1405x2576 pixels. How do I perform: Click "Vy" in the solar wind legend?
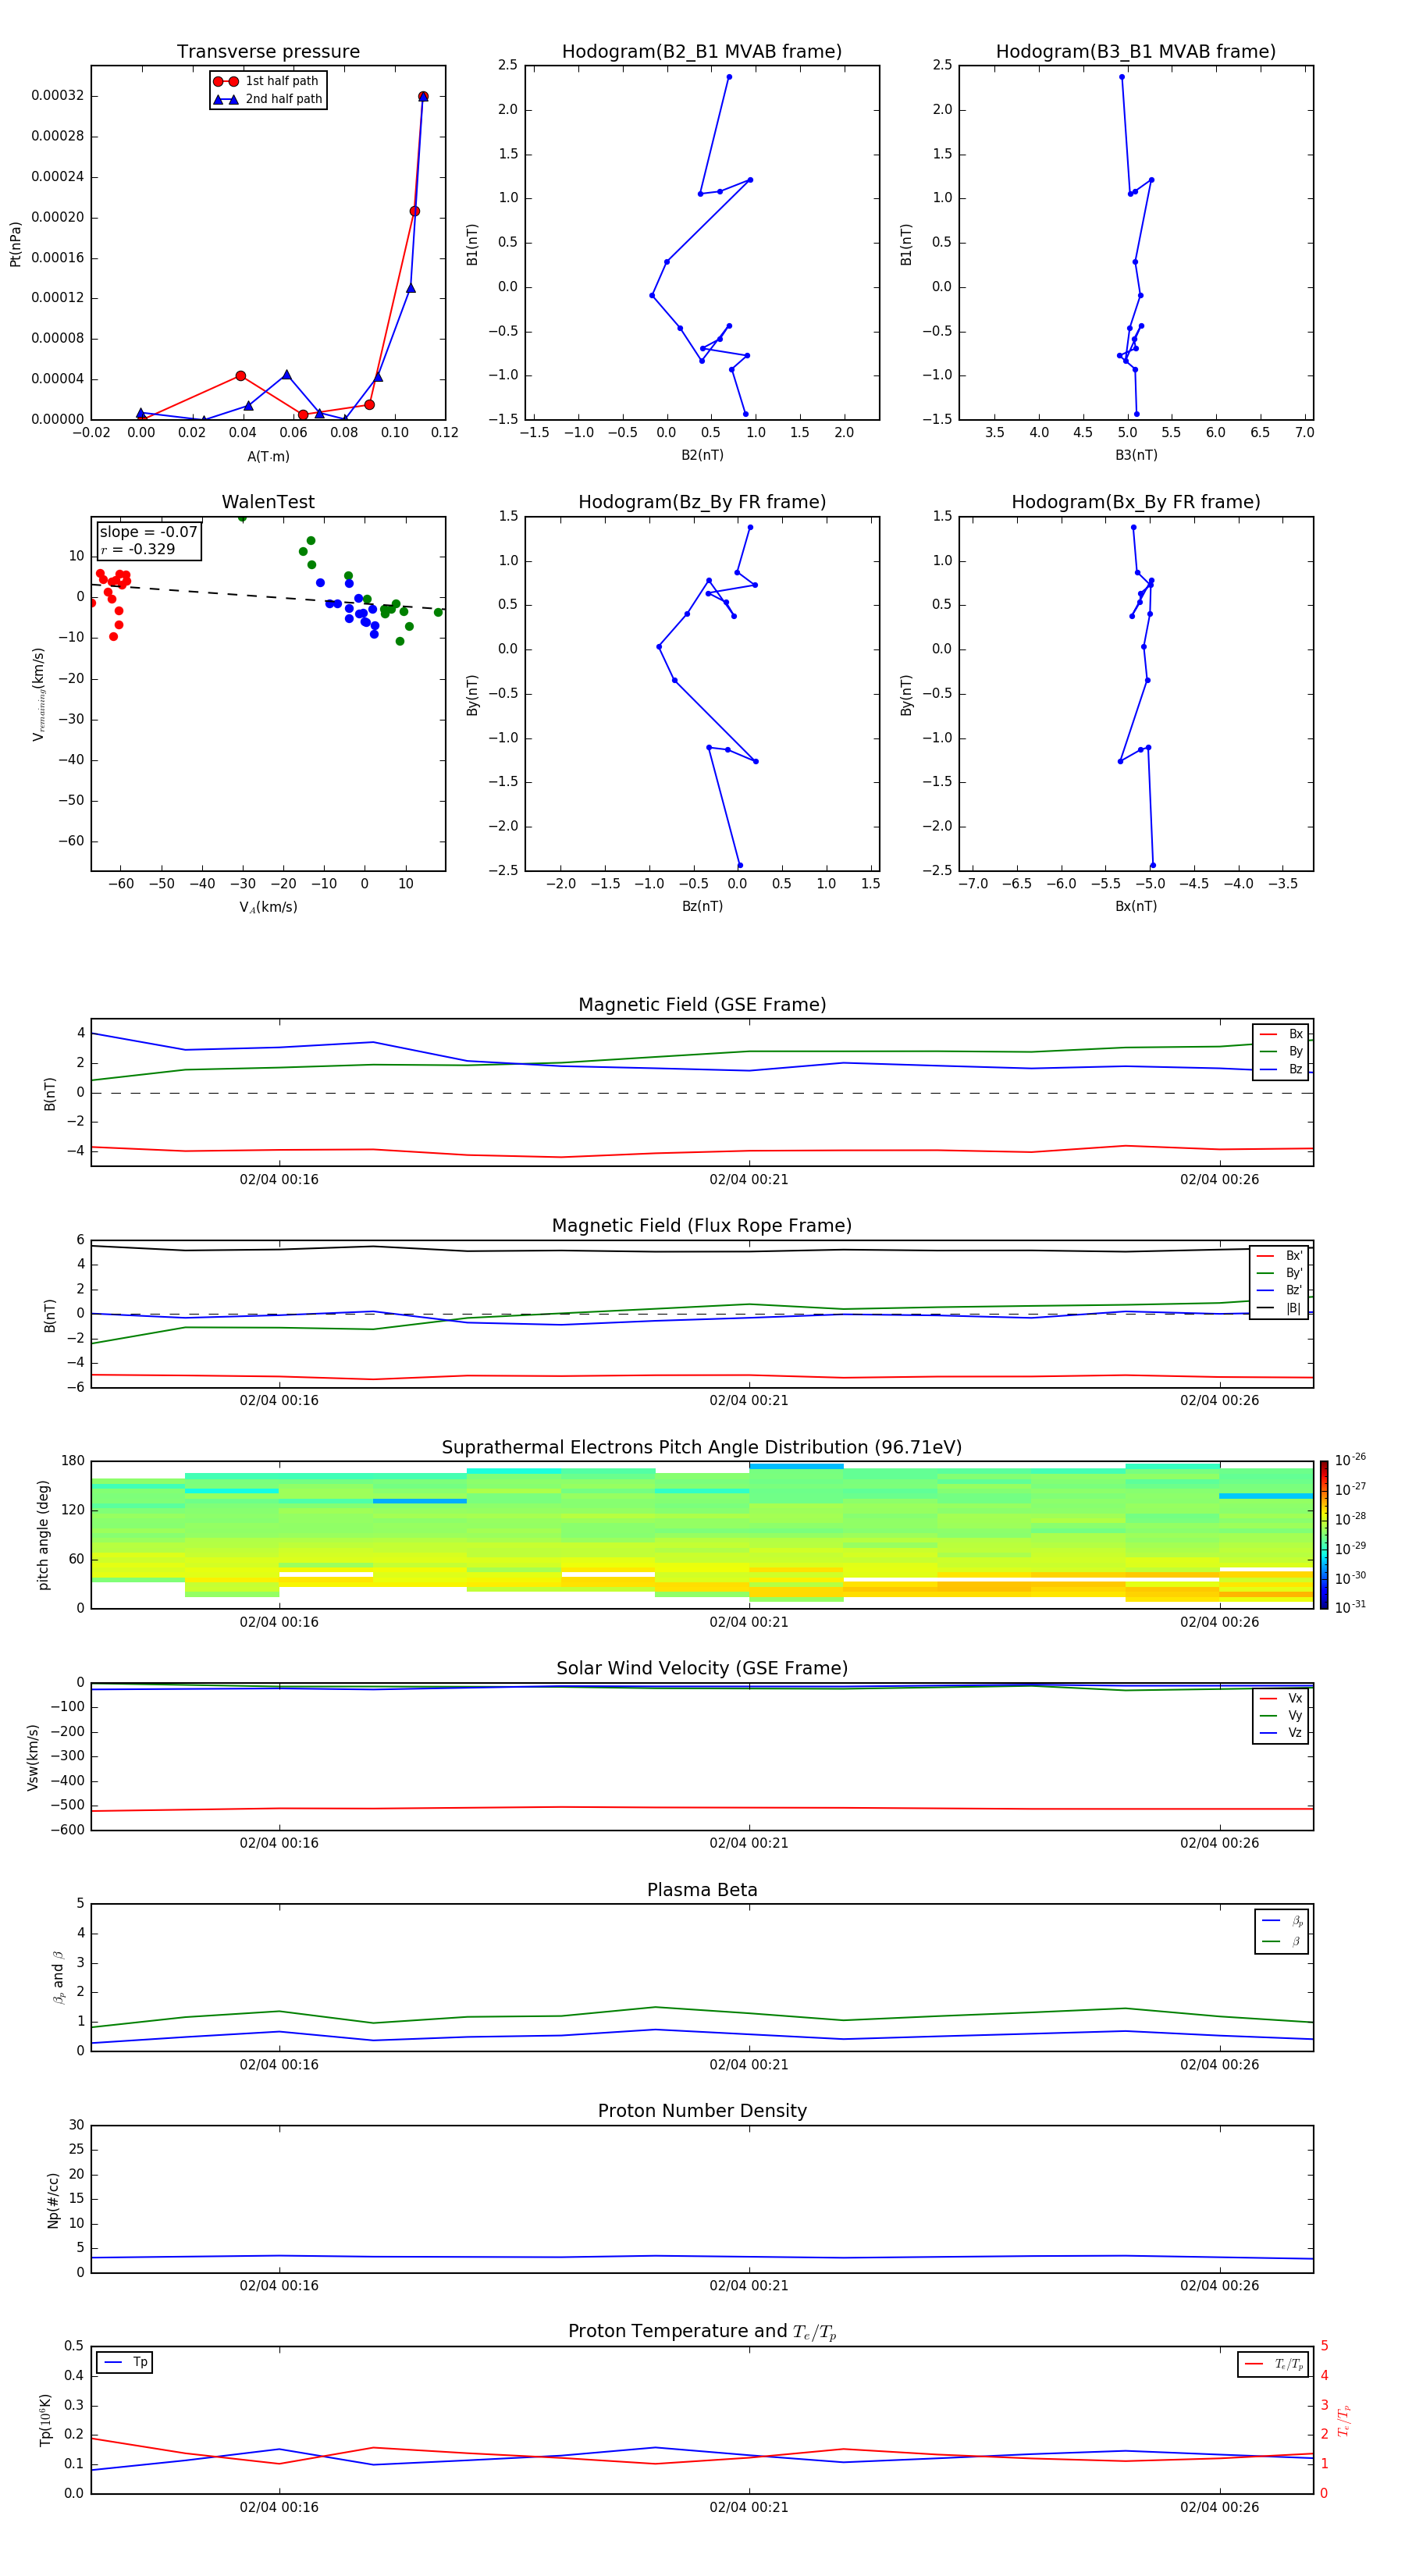point(1295,1716)
